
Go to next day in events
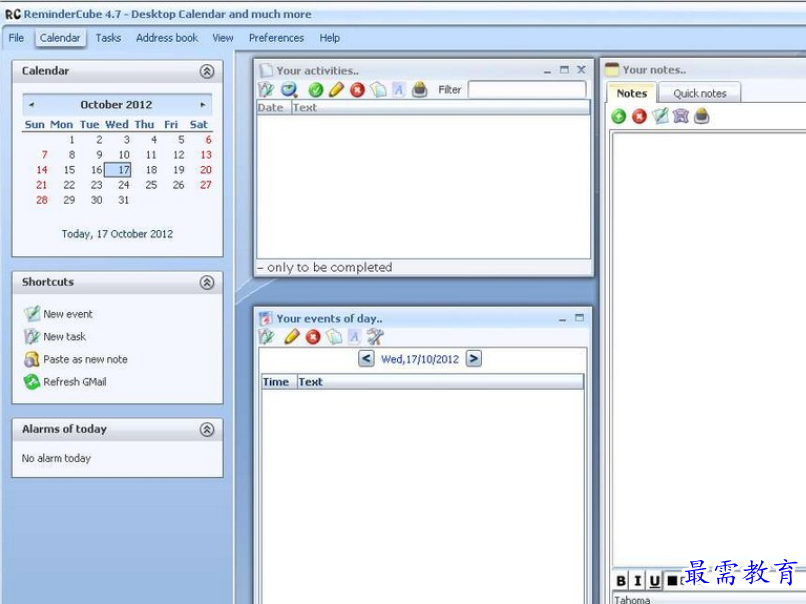click(474, 358)
